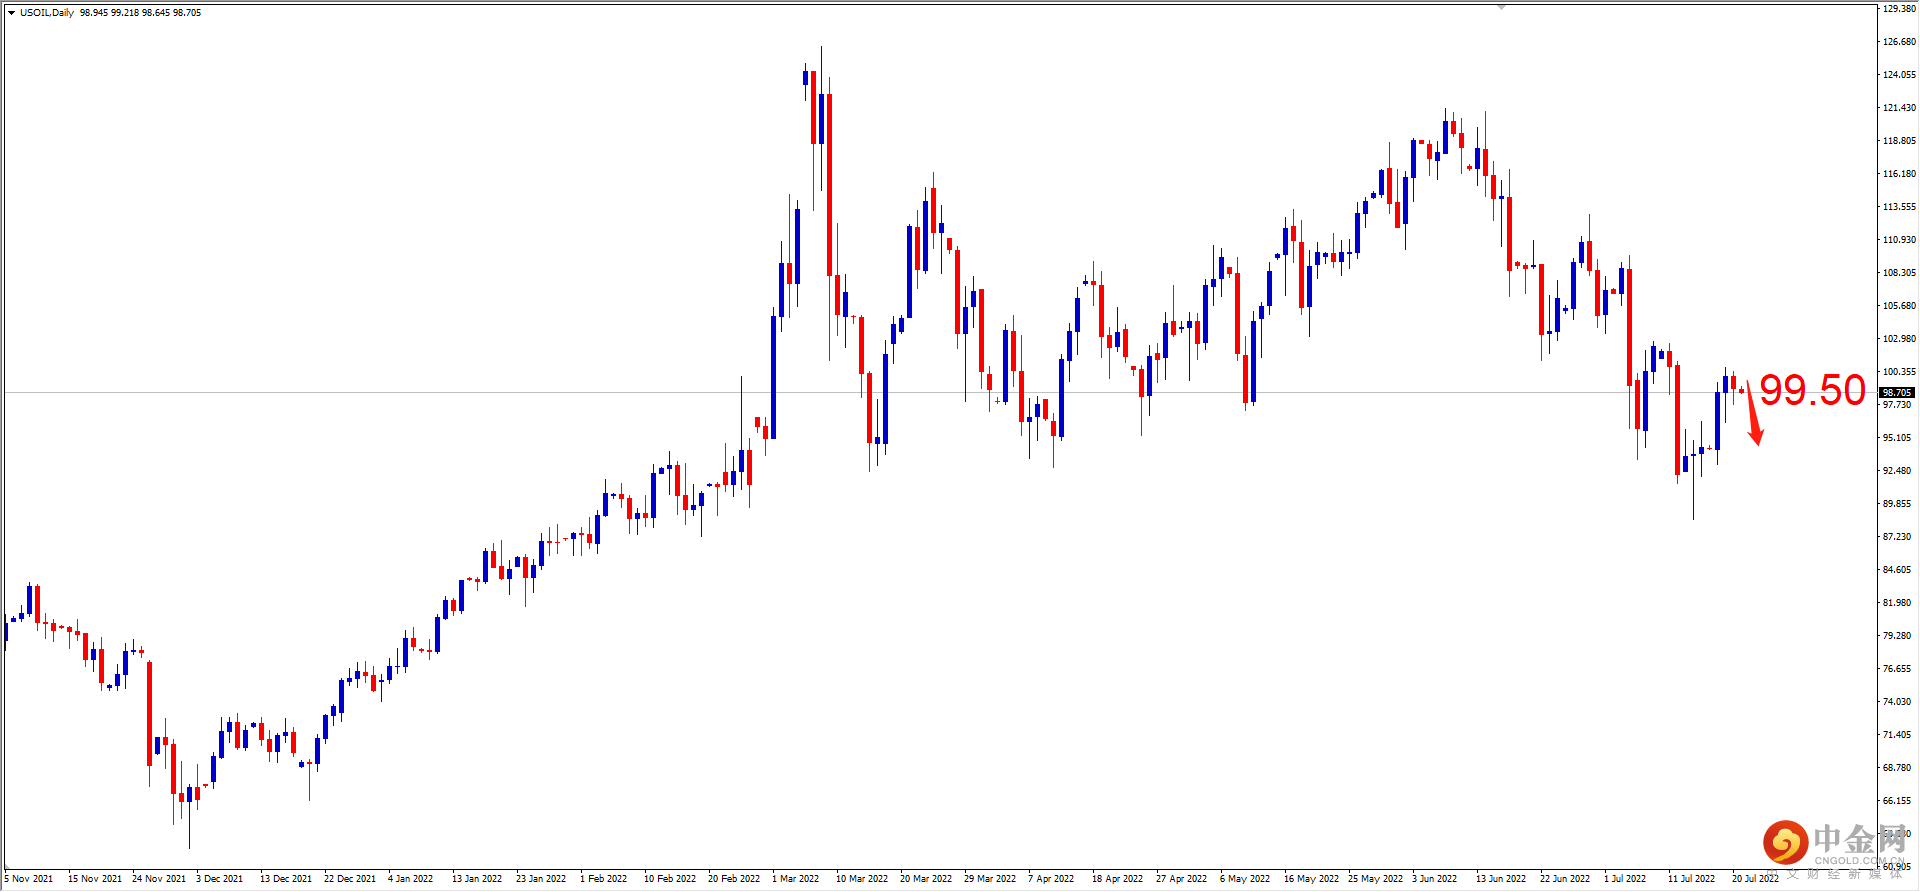Viewport: 1920px width, 892px height.
Task: Click the 29 Mar 2022 date label
Action: tap(990, 879)
